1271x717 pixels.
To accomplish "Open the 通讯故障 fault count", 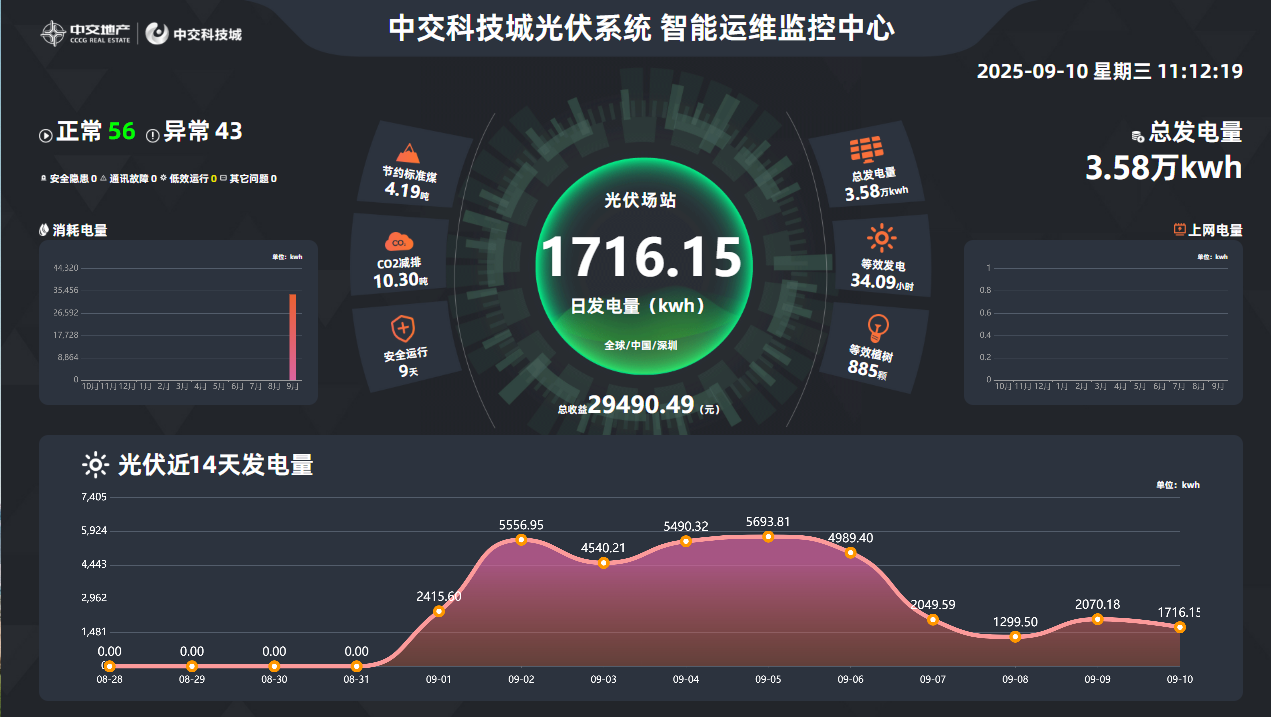I will click(128, 179).
